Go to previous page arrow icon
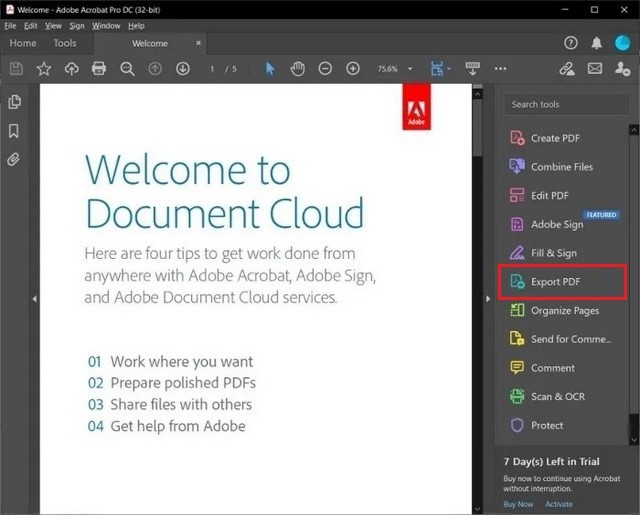This screenshot has height=515, width=640. (x=155, y=69)
